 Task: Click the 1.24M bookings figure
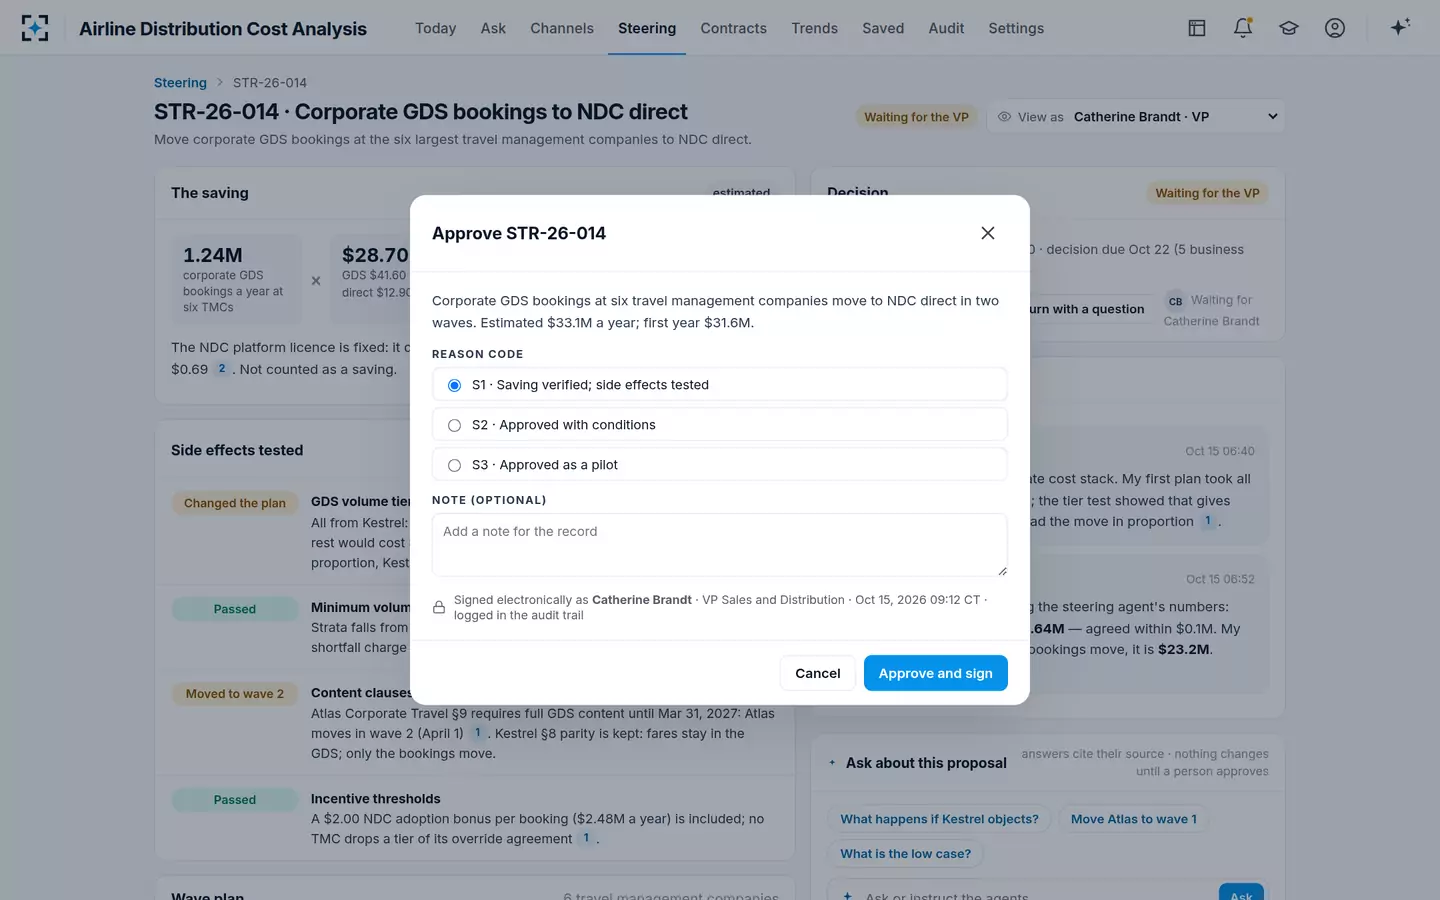pyautogui.click(x=213, y=255)
